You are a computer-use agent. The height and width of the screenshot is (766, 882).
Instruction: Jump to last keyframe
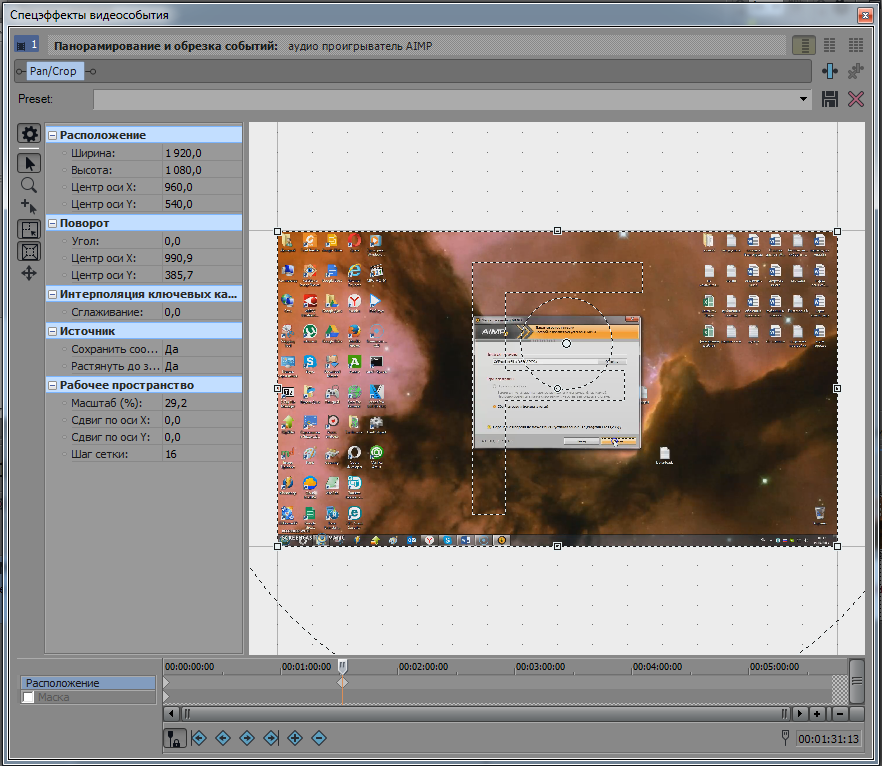click(271, 738)
